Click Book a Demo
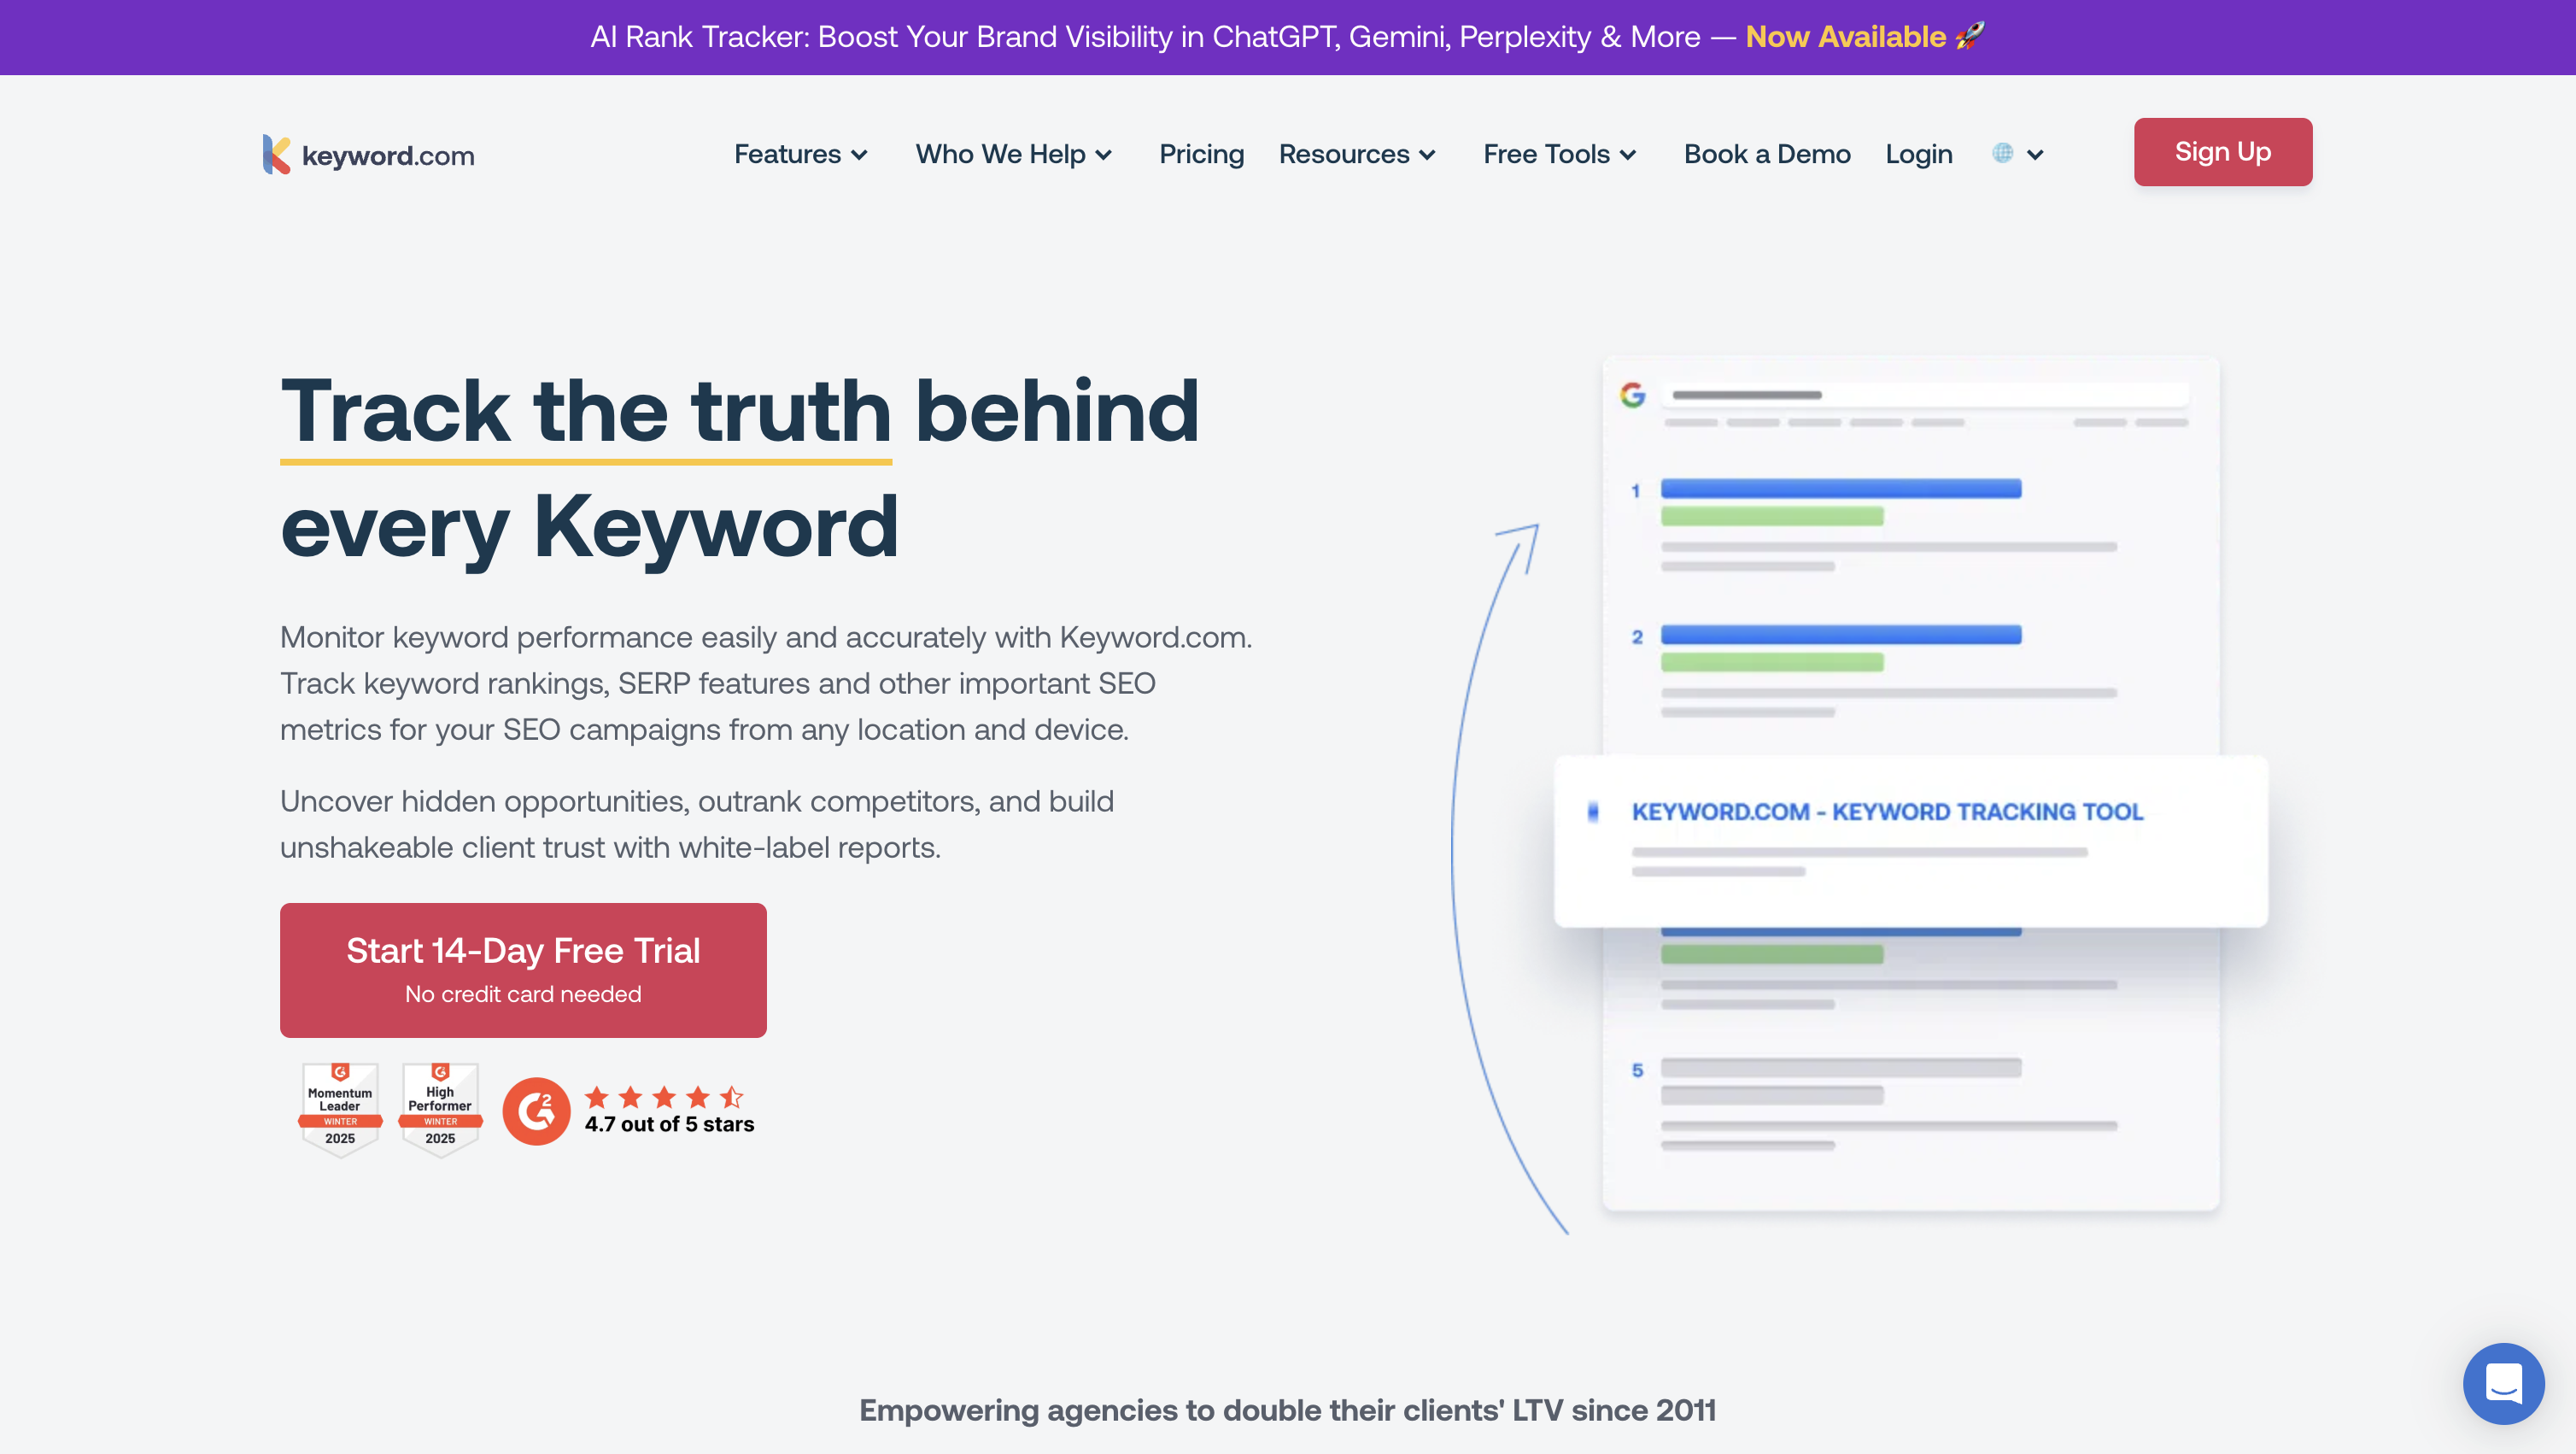This screenshot has height=1454, width=2576. pyautogui.click(x=1767, y=153)
